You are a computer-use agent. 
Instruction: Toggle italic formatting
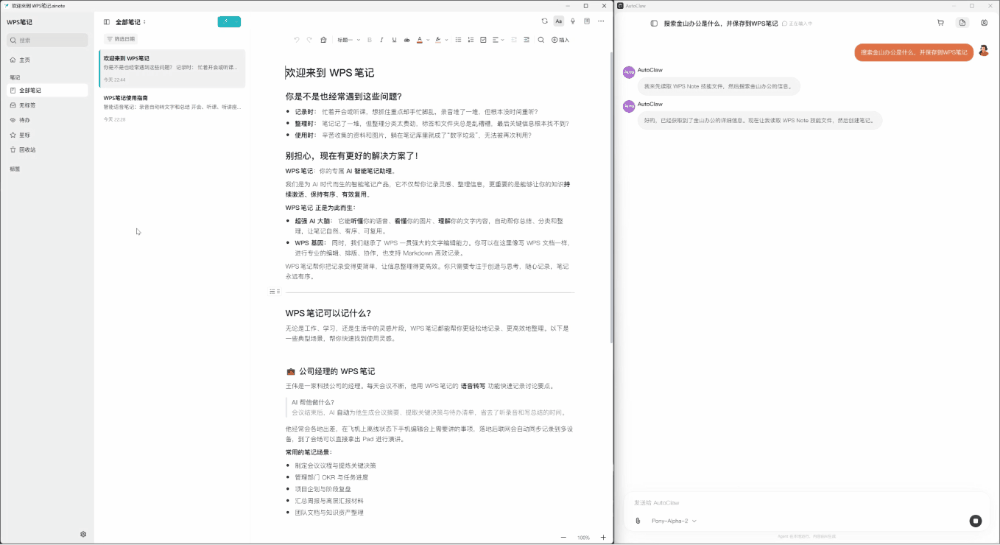pyautogui.click(x=381, y=40)
